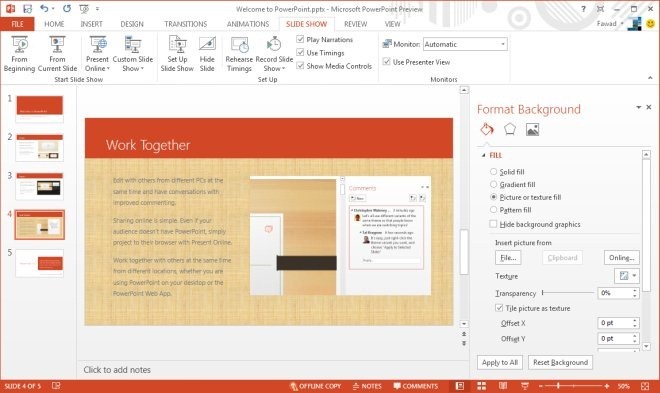This screenshot has width=660, height=393.
Task: Select Solid fill option
Action: pos(493,172)
